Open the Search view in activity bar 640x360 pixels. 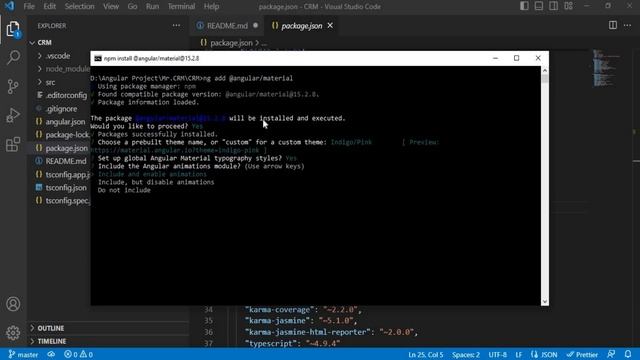pos(13,58)
